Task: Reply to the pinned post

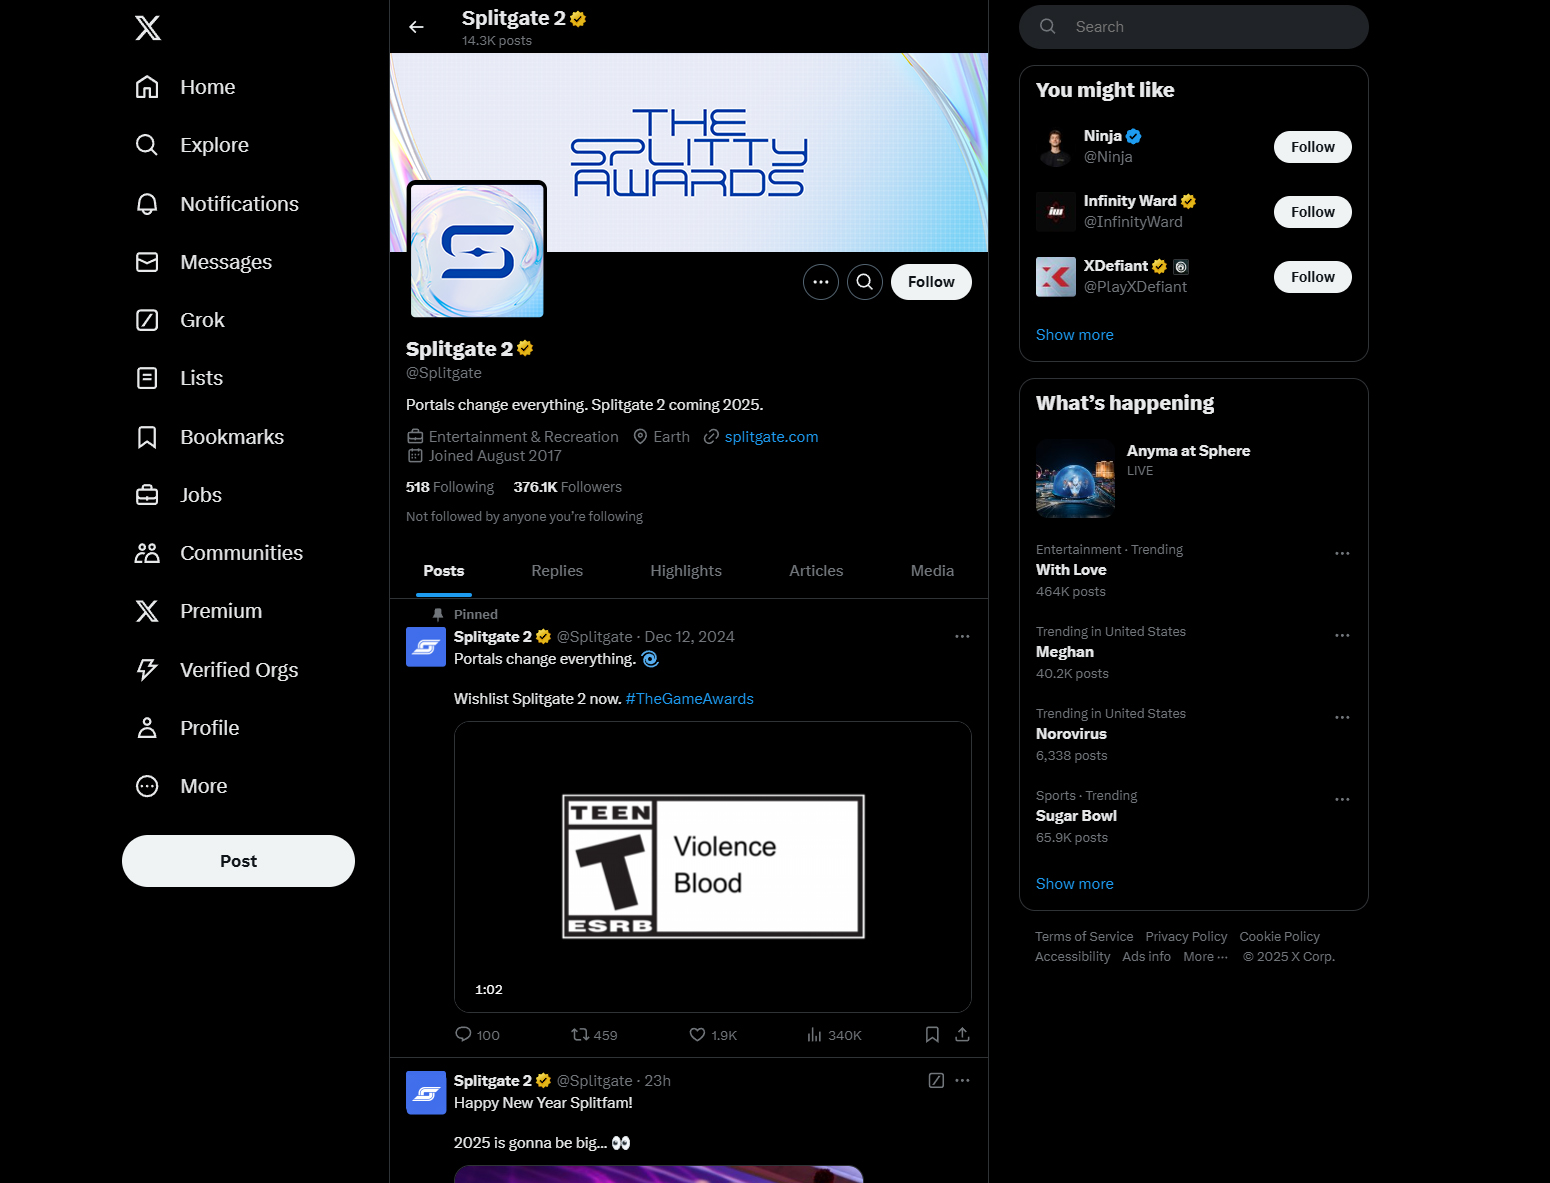Action: pos(477,1035)
